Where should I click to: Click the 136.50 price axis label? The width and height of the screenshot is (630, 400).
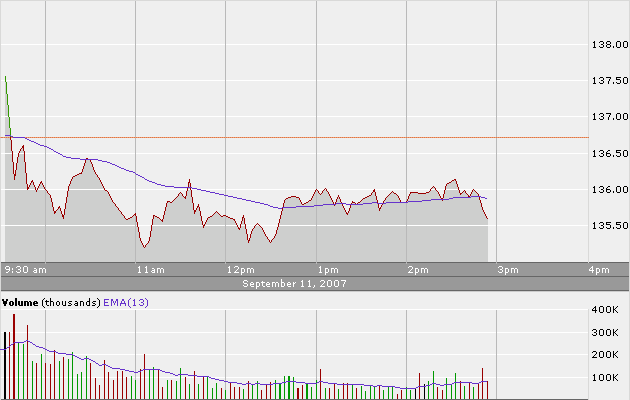pyautogui.click(x=608, y=154)
